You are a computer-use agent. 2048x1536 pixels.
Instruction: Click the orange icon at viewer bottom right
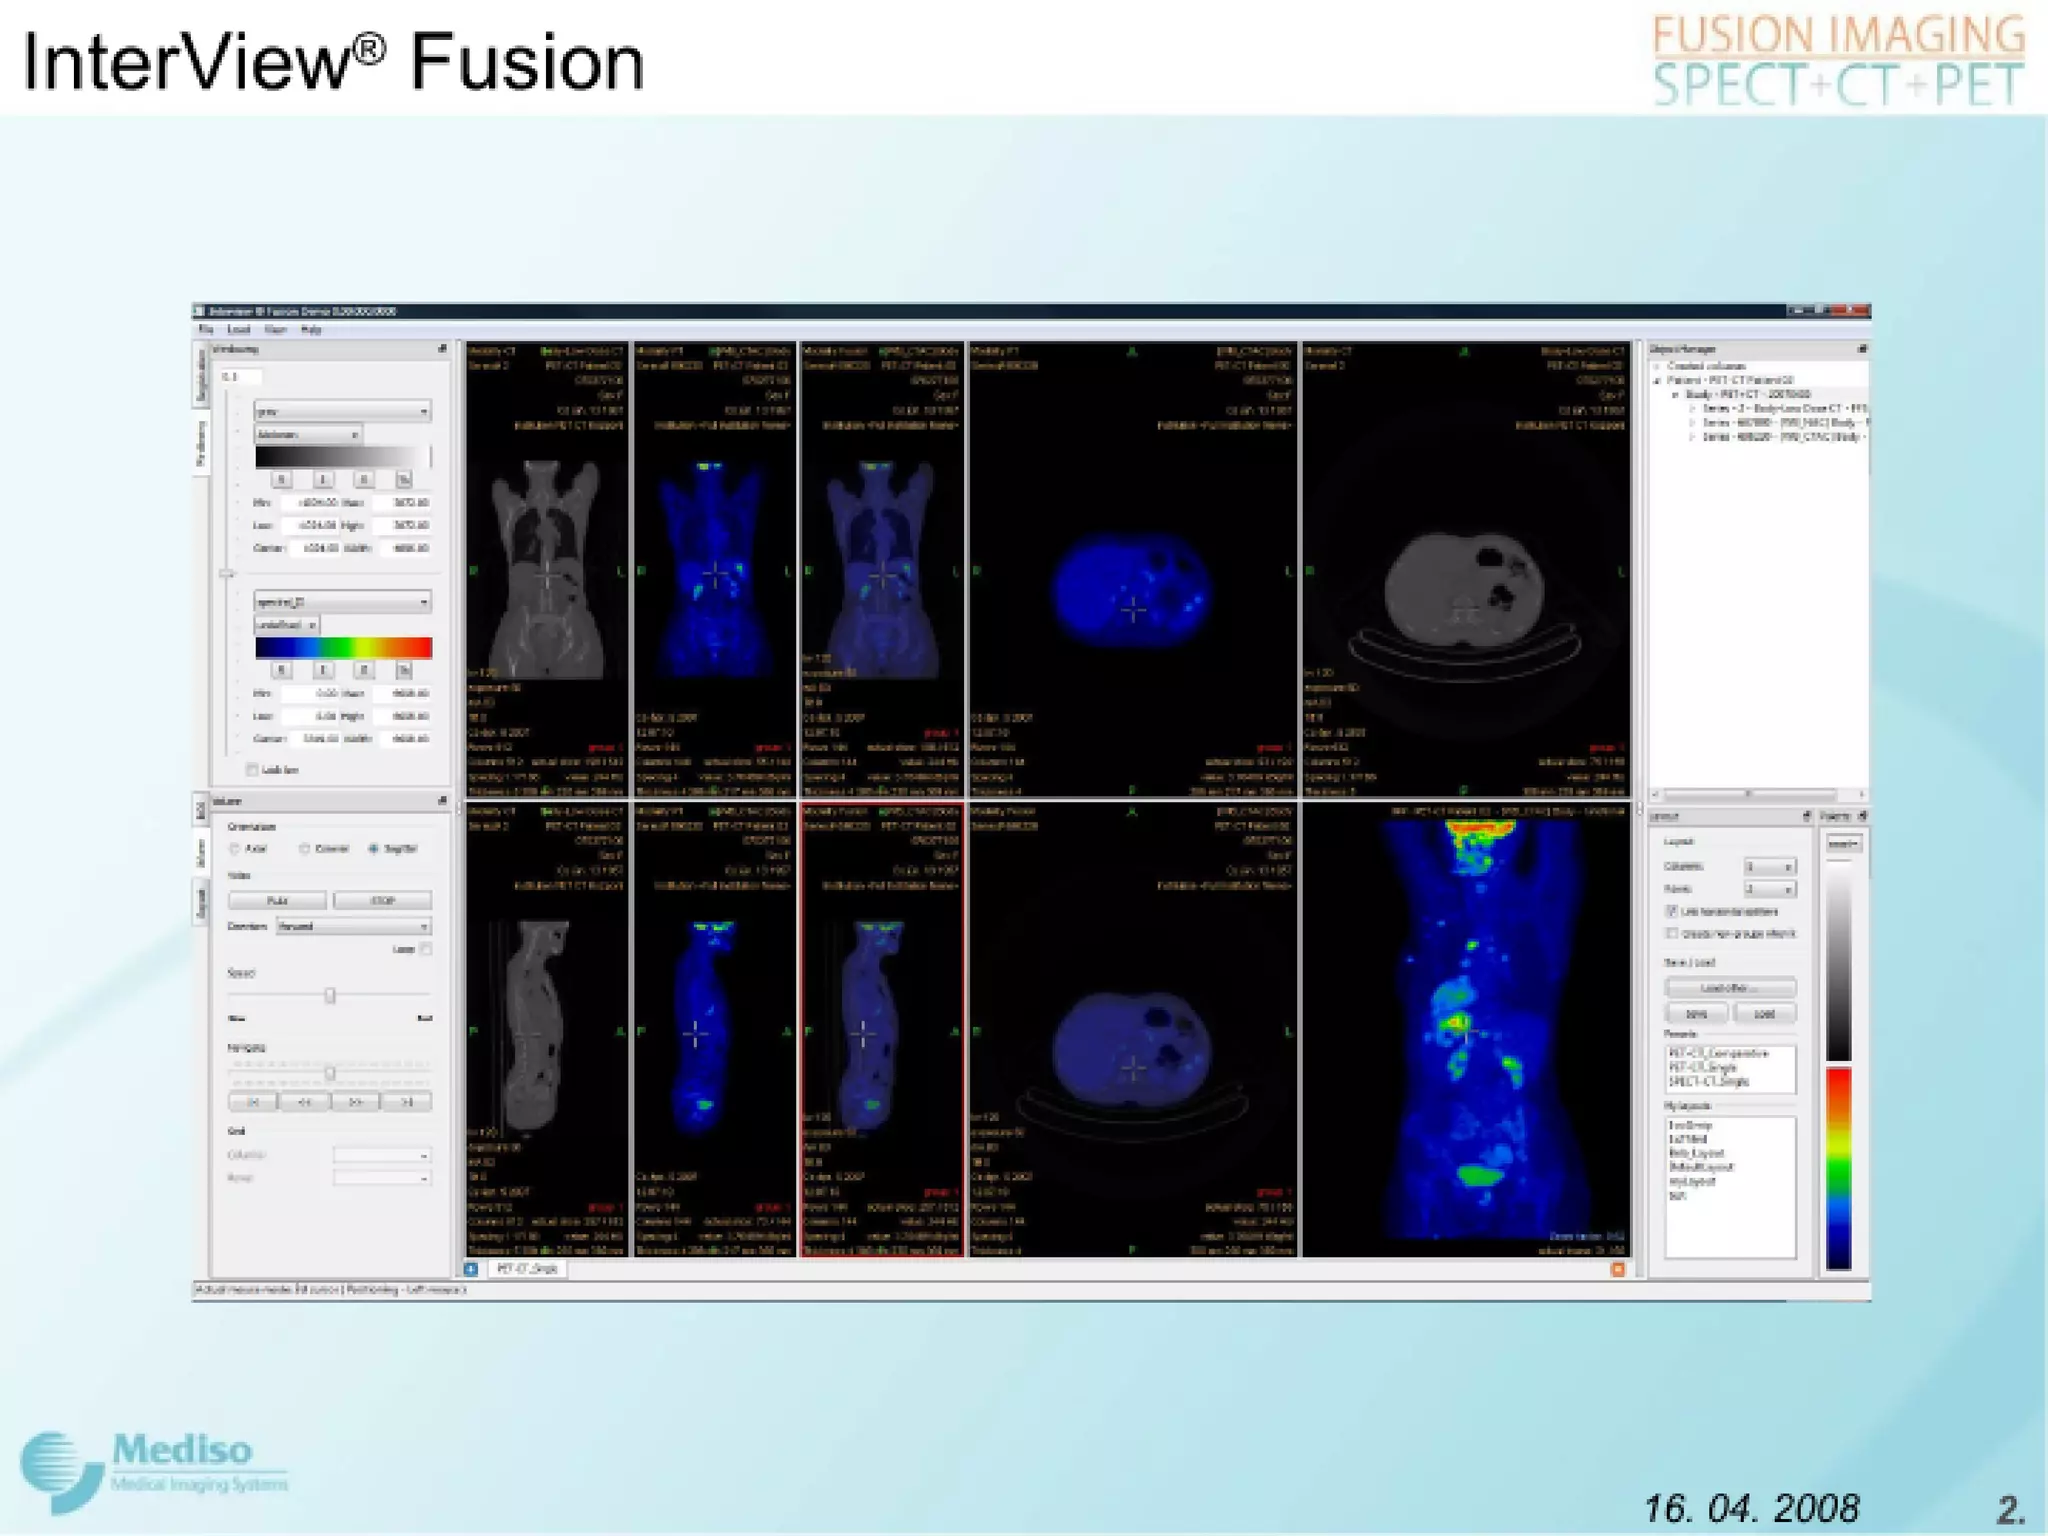pyautogui.click(x=1617, y=1269)
